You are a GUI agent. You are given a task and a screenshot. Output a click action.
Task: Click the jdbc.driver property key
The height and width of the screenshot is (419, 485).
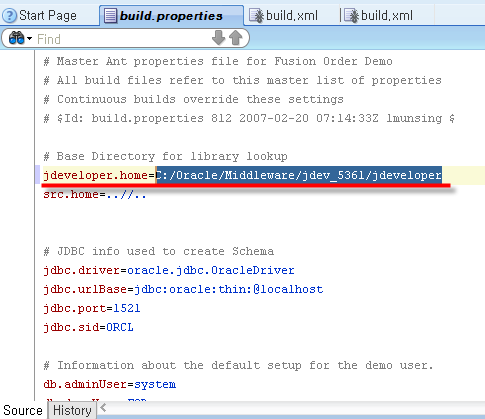point(81,270)
